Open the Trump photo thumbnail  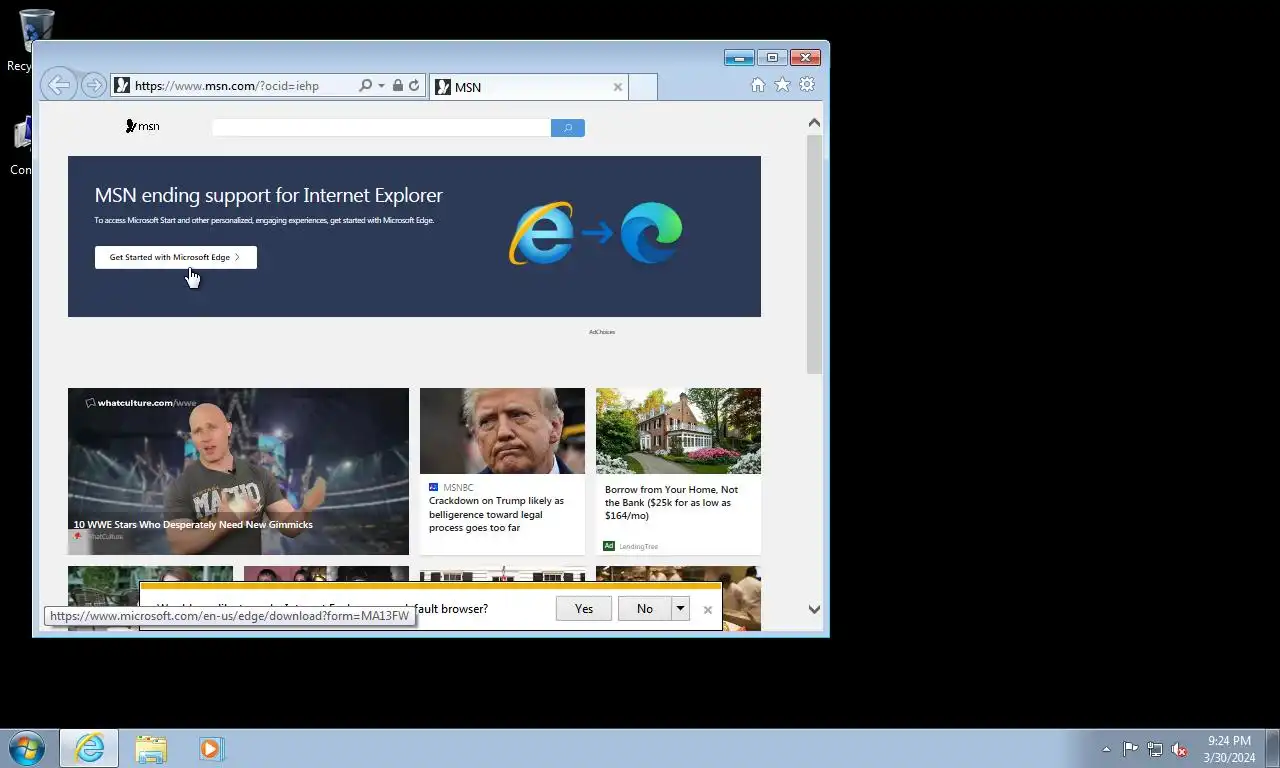[502, 431]
